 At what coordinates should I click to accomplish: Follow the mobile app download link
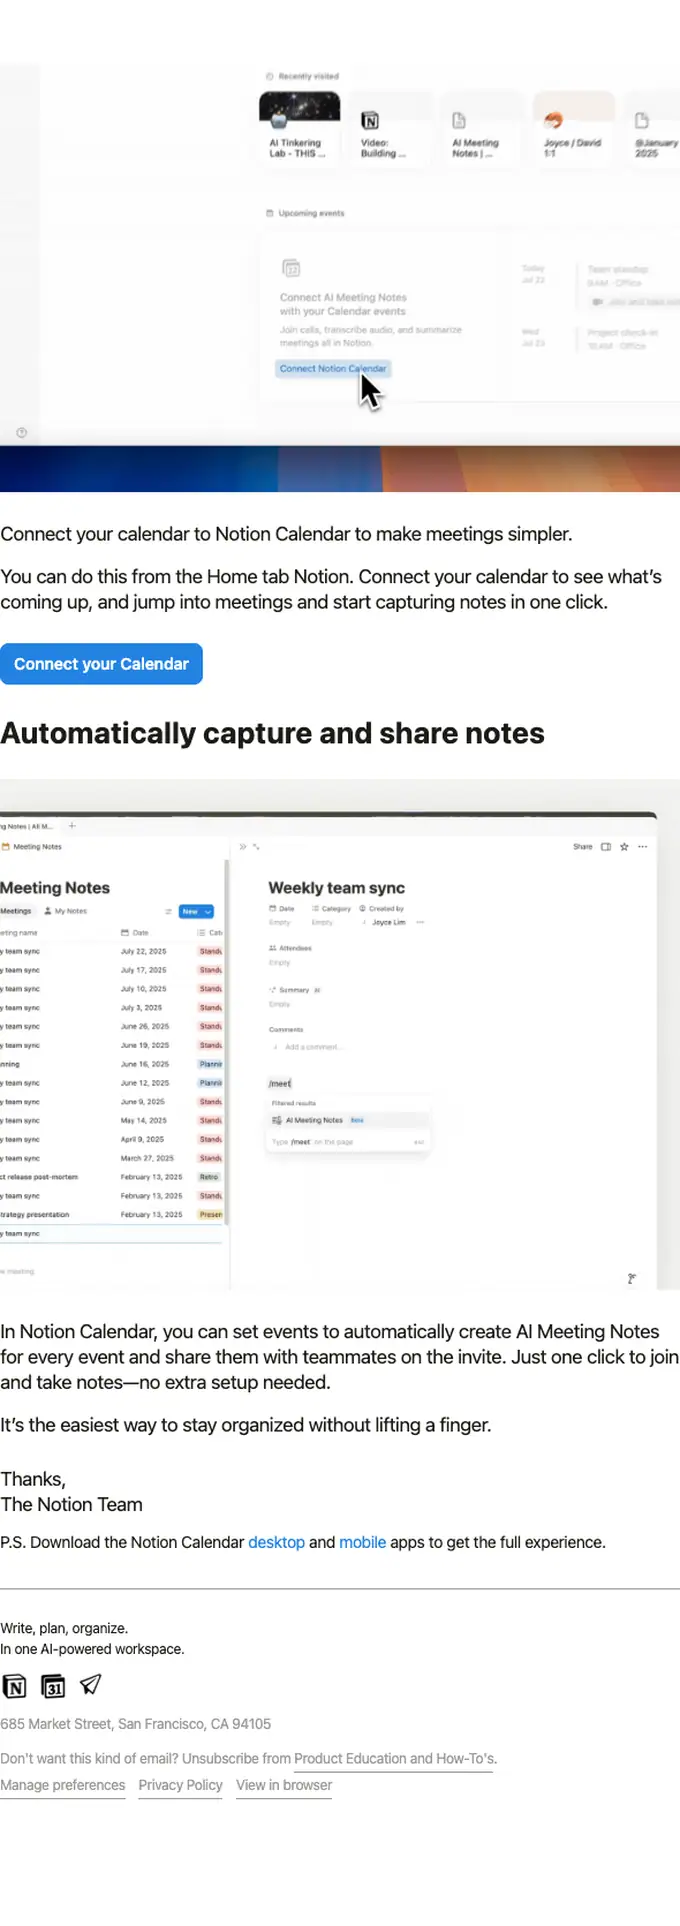(x=362, y=1542)
